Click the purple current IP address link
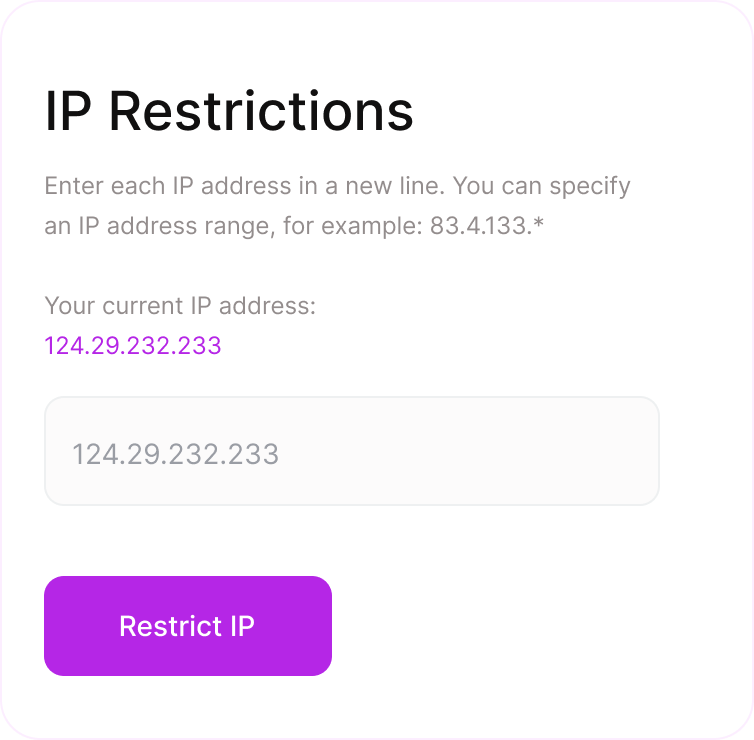754x740 pixels. 133,346
